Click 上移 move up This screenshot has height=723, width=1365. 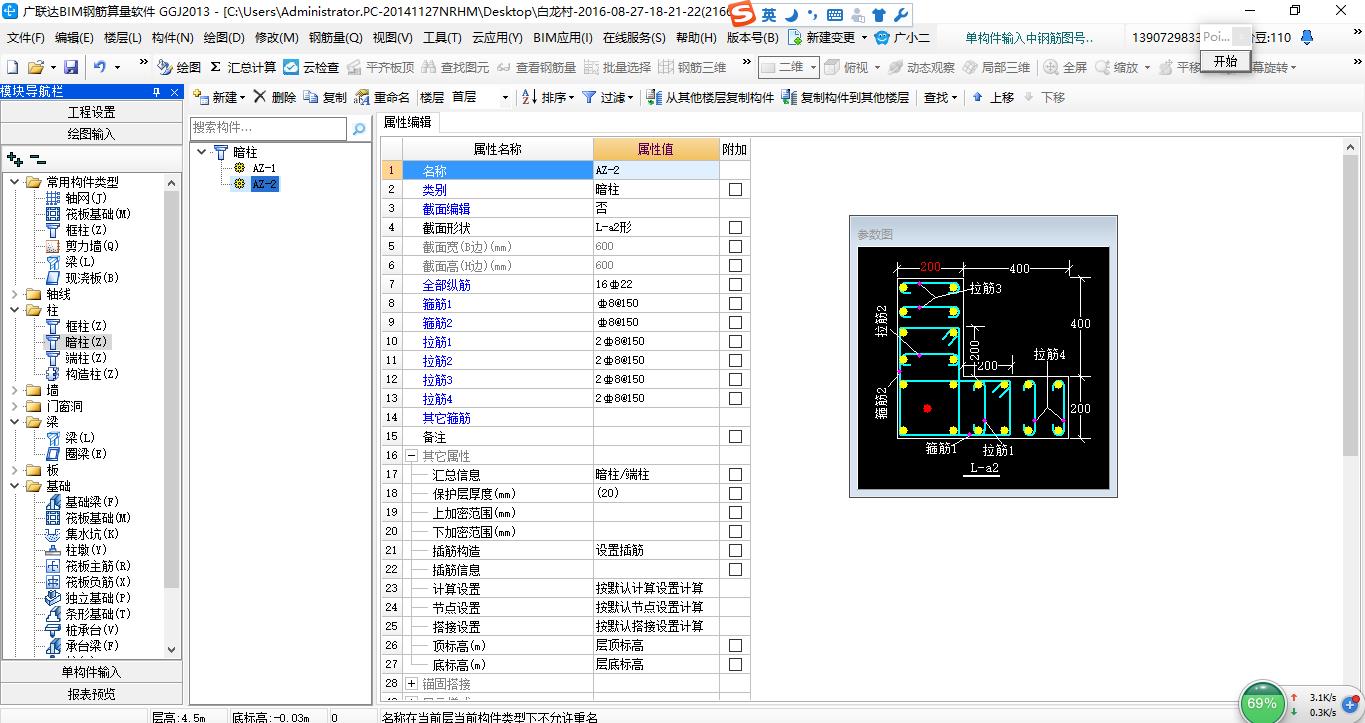point(991,97)
